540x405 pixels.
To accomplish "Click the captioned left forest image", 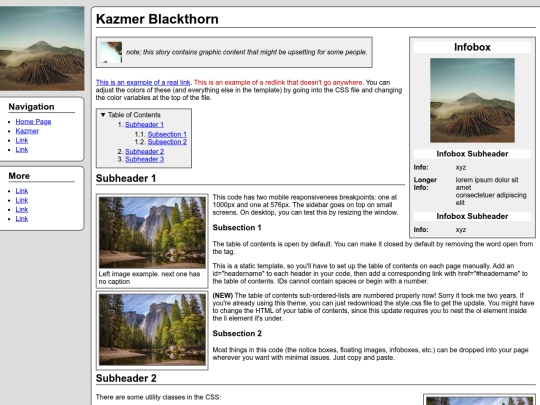I will (x=152, y=232).
